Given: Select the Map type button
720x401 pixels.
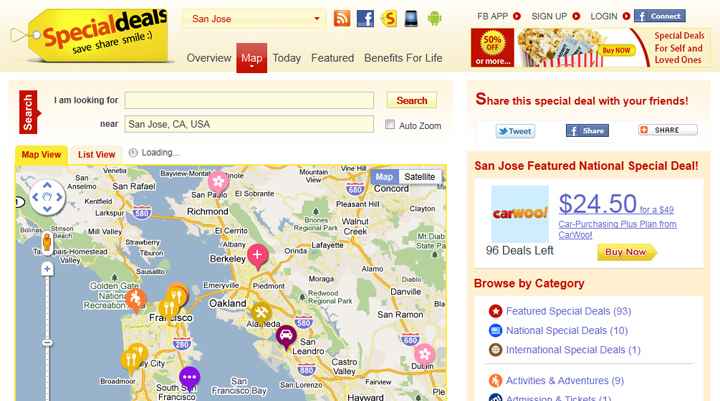Looking at the screenshot, I should [384, 177].
